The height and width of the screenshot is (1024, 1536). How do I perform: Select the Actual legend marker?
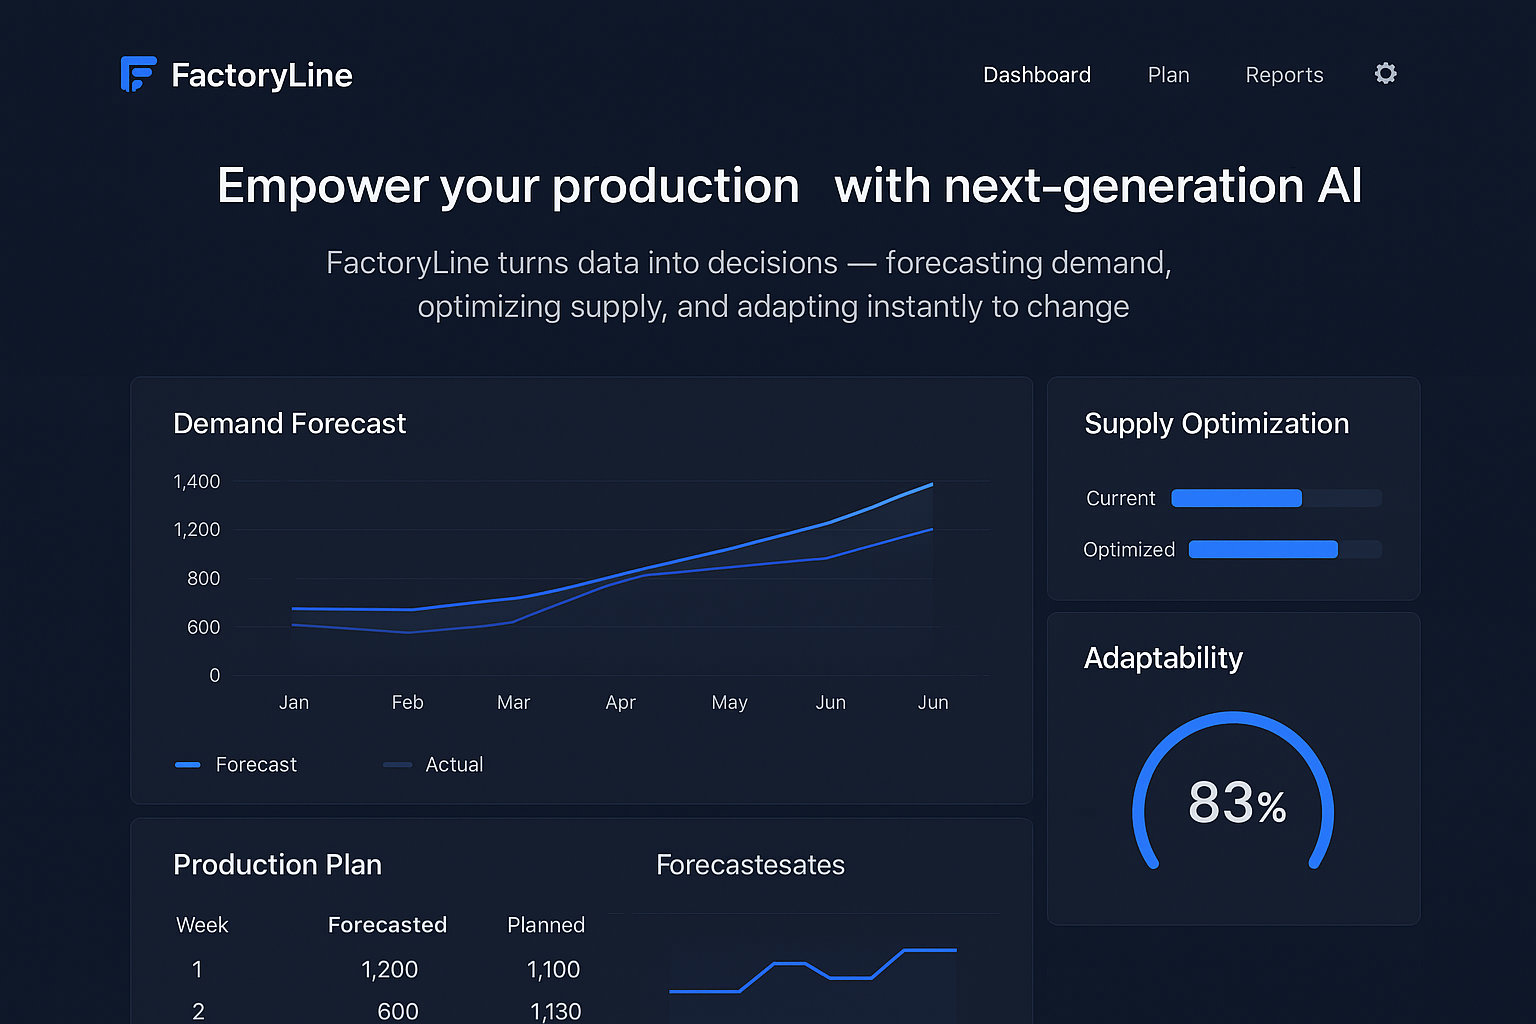coord(397,764)
